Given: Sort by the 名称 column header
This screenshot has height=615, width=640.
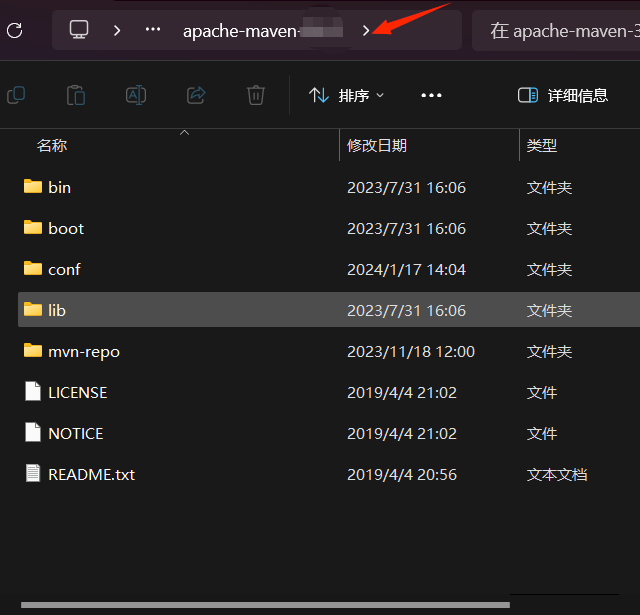Looking at the screenshot, I should click(52, 145).
